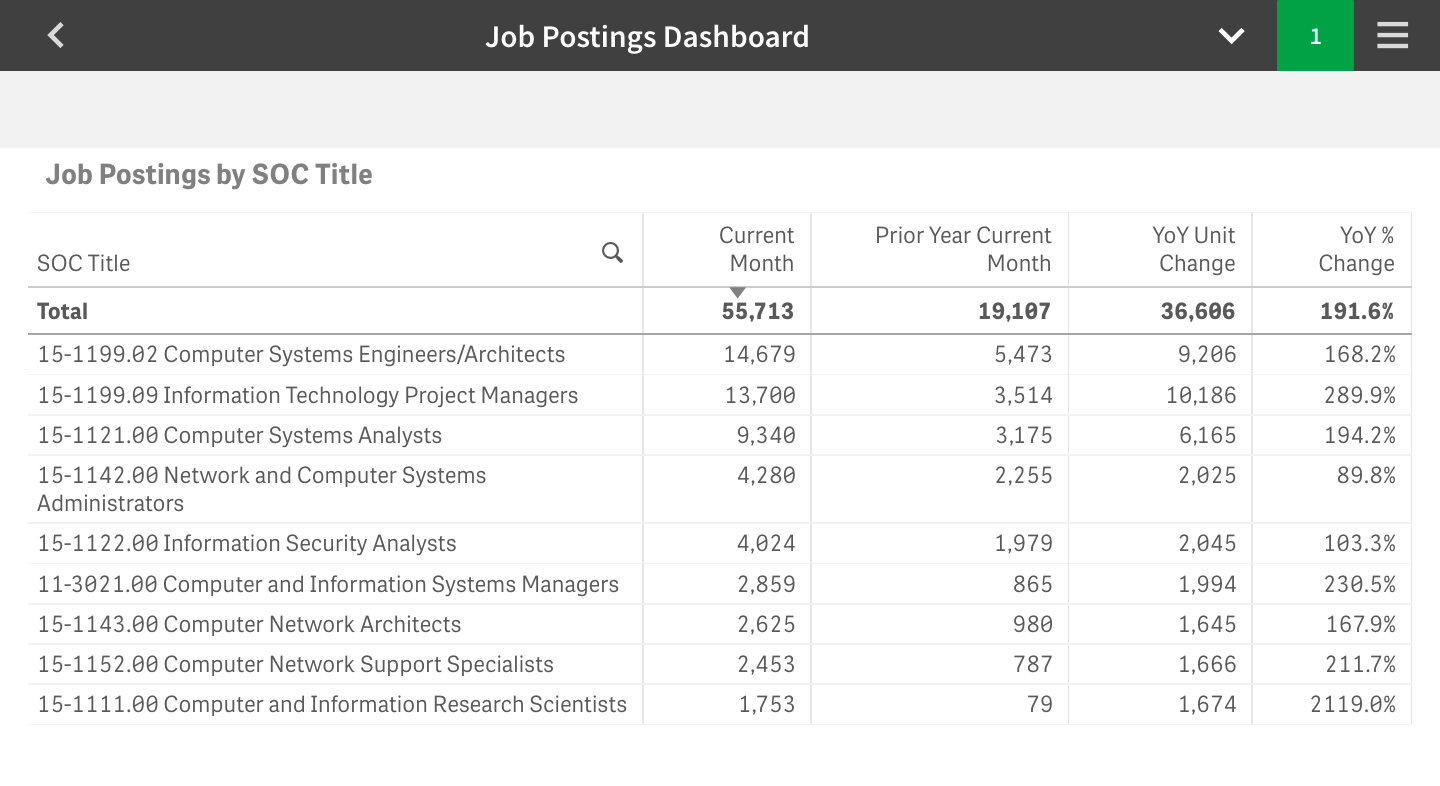Select Network and Computer Systems Administrators row
The width and height of the screenshot is (1440, 786).
click(x=262, y=489)
